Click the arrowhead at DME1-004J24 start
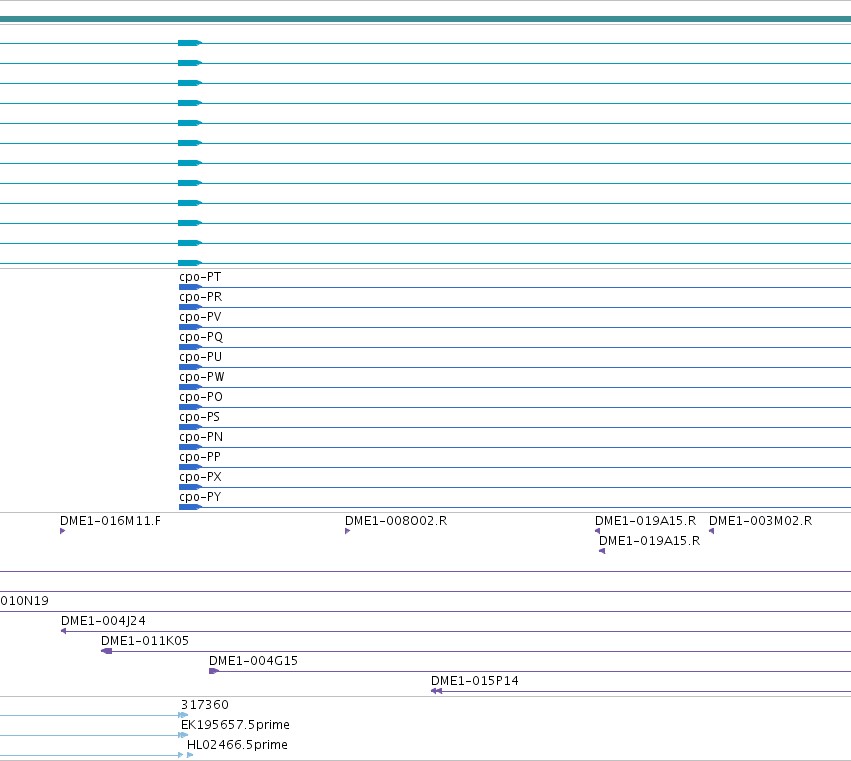This screenshot has width=851, height=761. (x=63, y=631)
